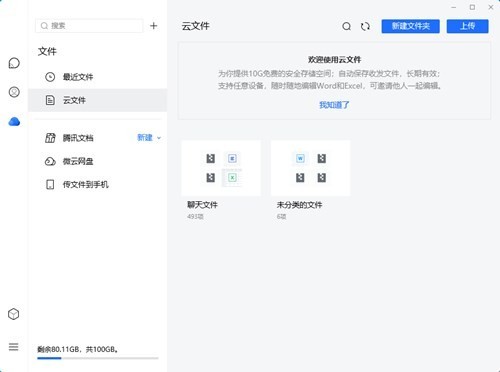Select the blue cloud files icon
Viewport: 500px width, 372px height.
[14, 122]
